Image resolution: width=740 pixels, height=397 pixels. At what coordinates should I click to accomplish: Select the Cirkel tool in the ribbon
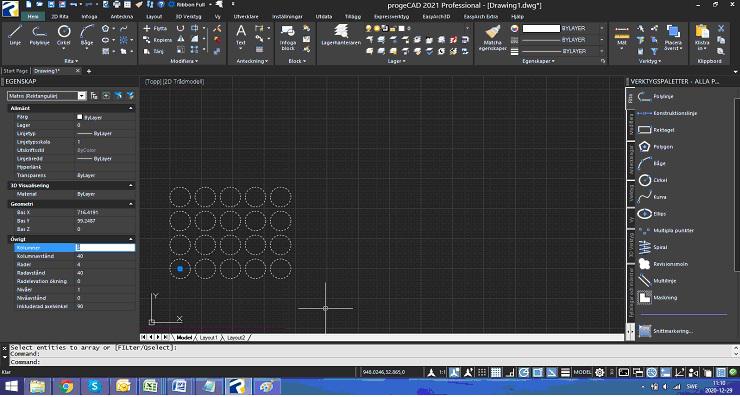click(64, 35)
